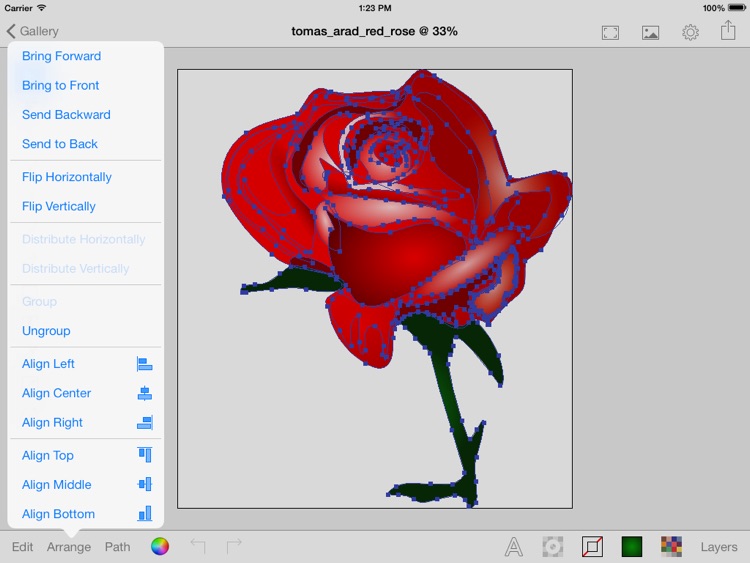Tap the redo arrow
The height and width of the screenshot is (563, 750).
click(234, 546)
